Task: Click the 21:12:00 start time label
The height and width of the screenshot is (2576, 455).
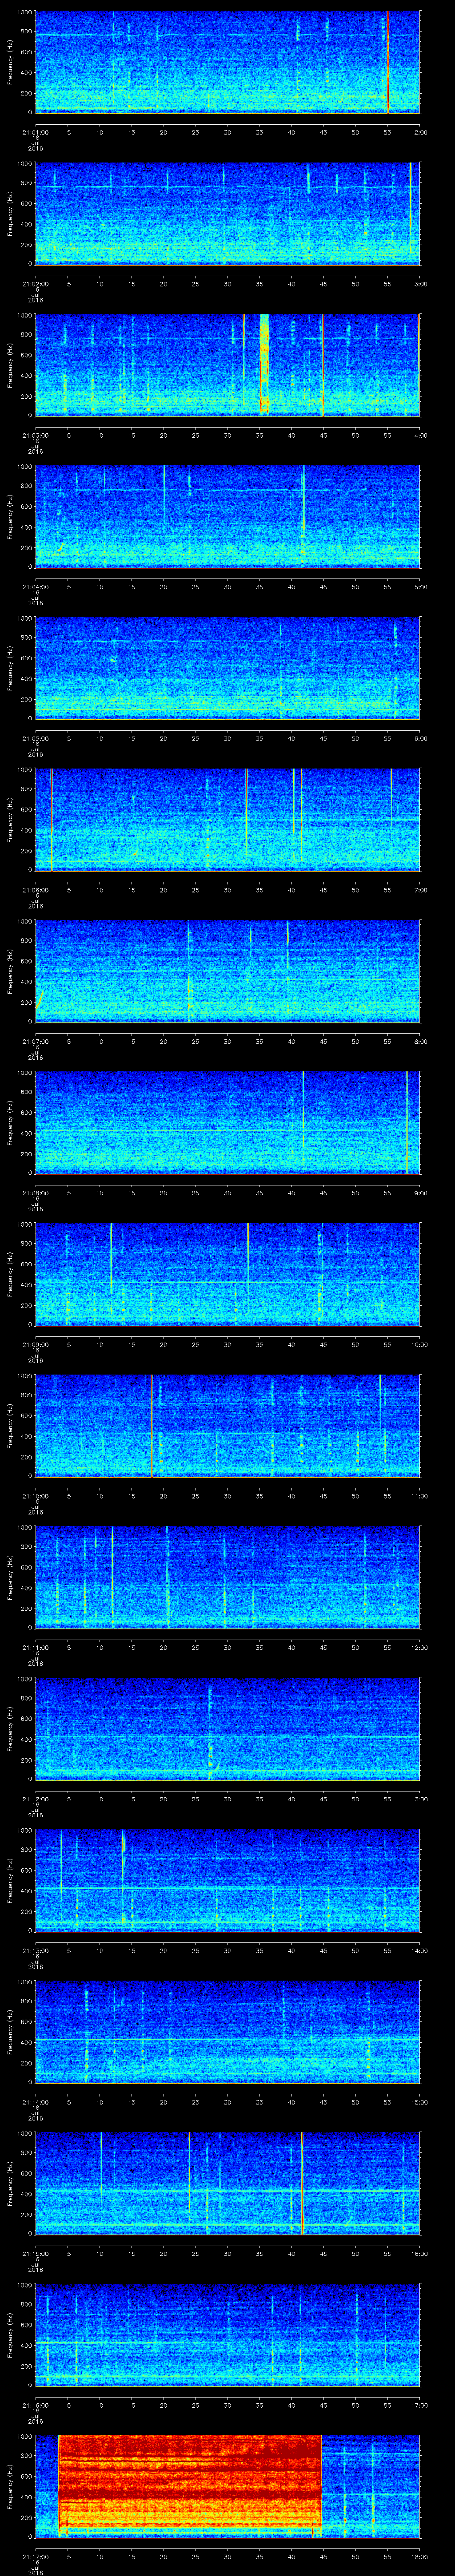Action: click(35, 1799)
